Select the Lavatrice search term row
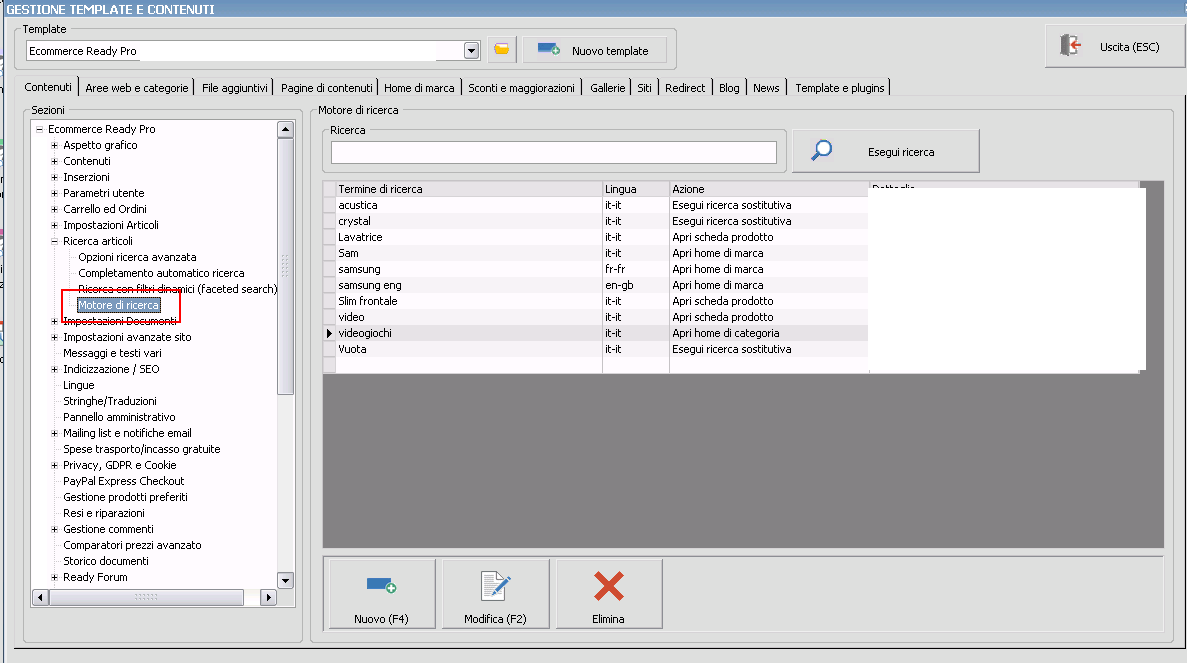This screenshot has height=663, width=1187. (x=361, y=237)
